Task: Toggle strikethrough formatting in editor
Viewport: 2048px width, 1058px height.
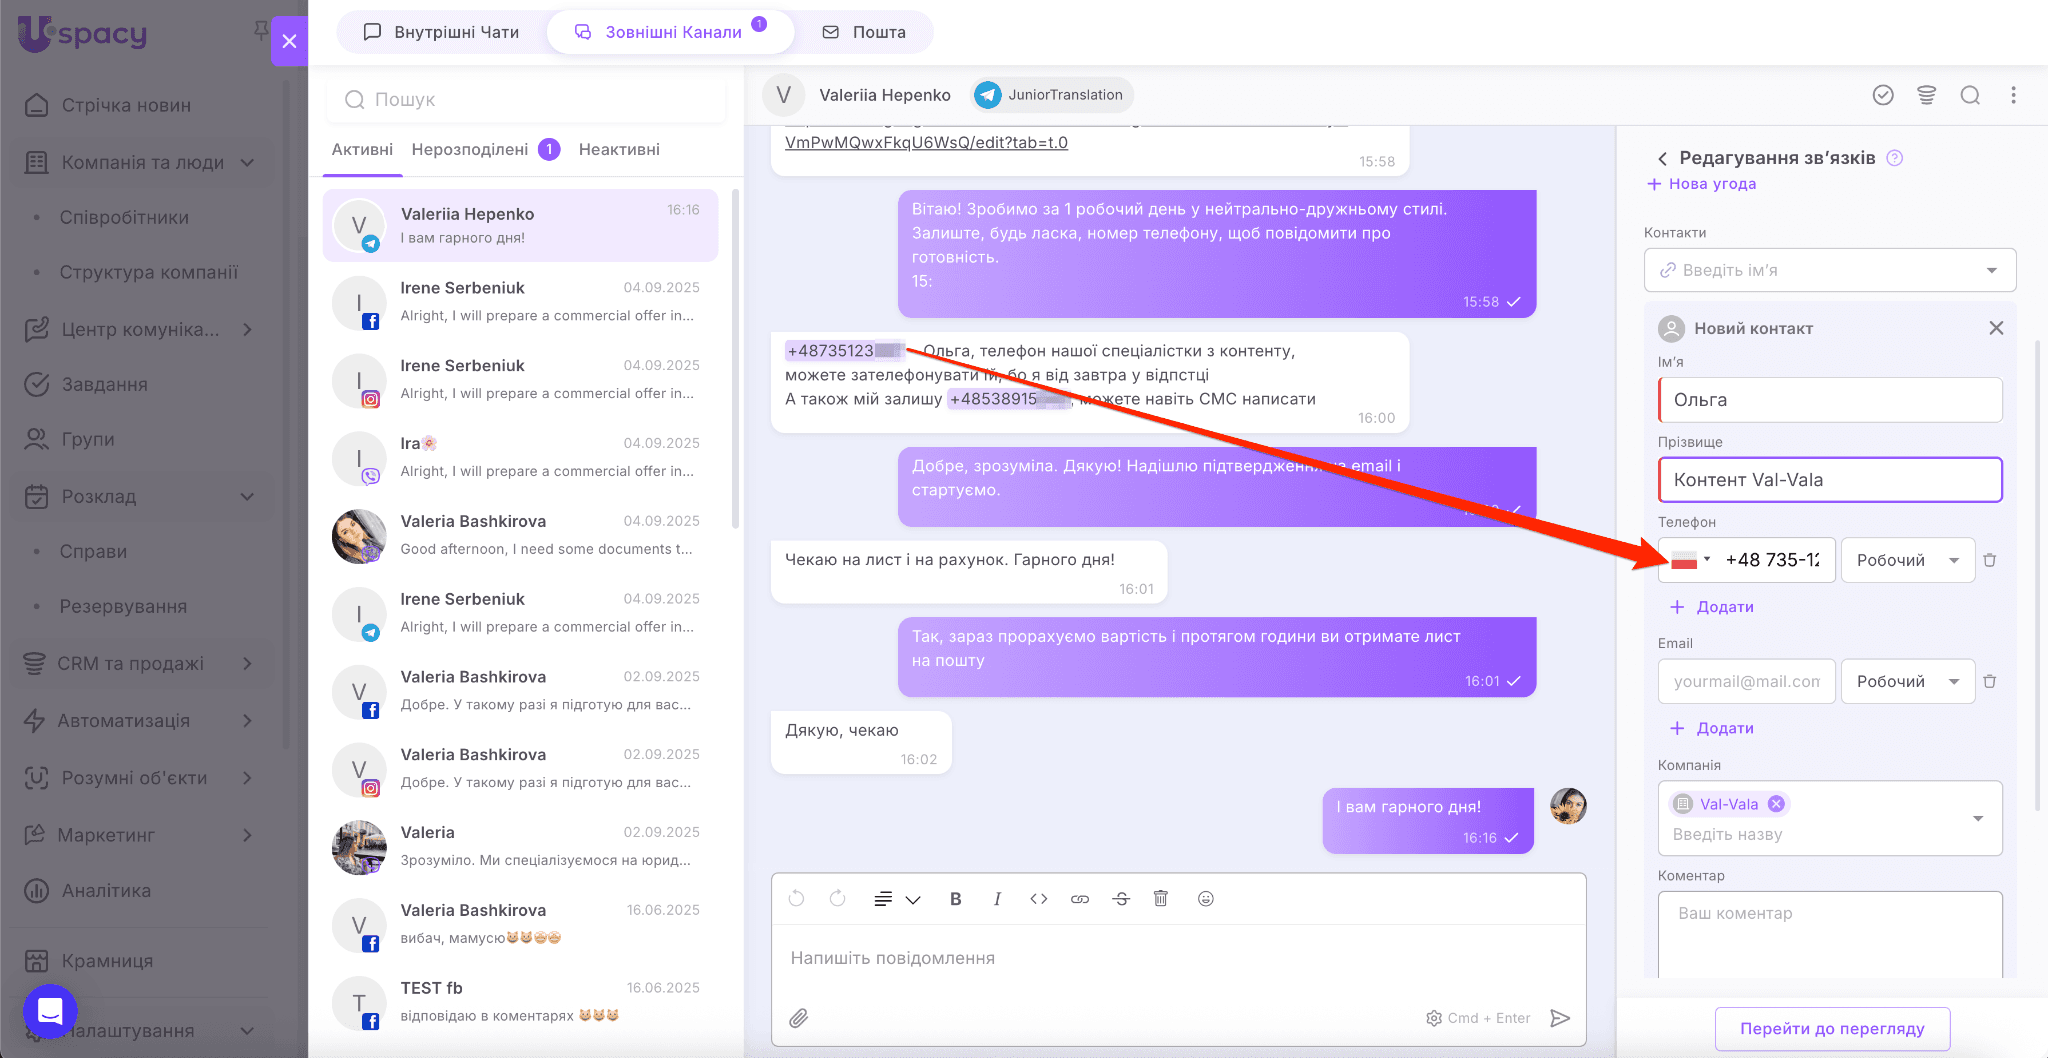Action: (x=1121, y=899)
